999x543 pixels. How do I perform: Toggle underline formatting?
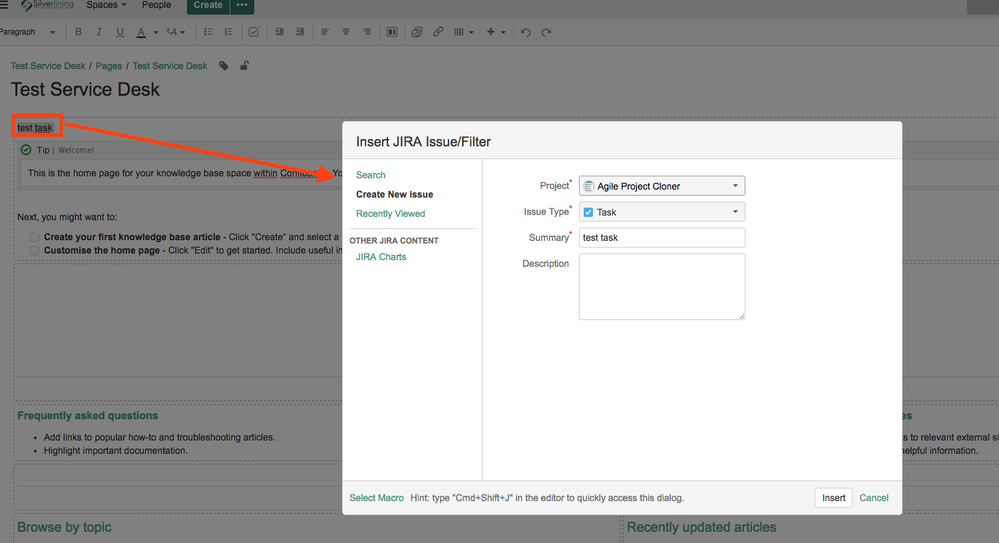coord(120,32)
